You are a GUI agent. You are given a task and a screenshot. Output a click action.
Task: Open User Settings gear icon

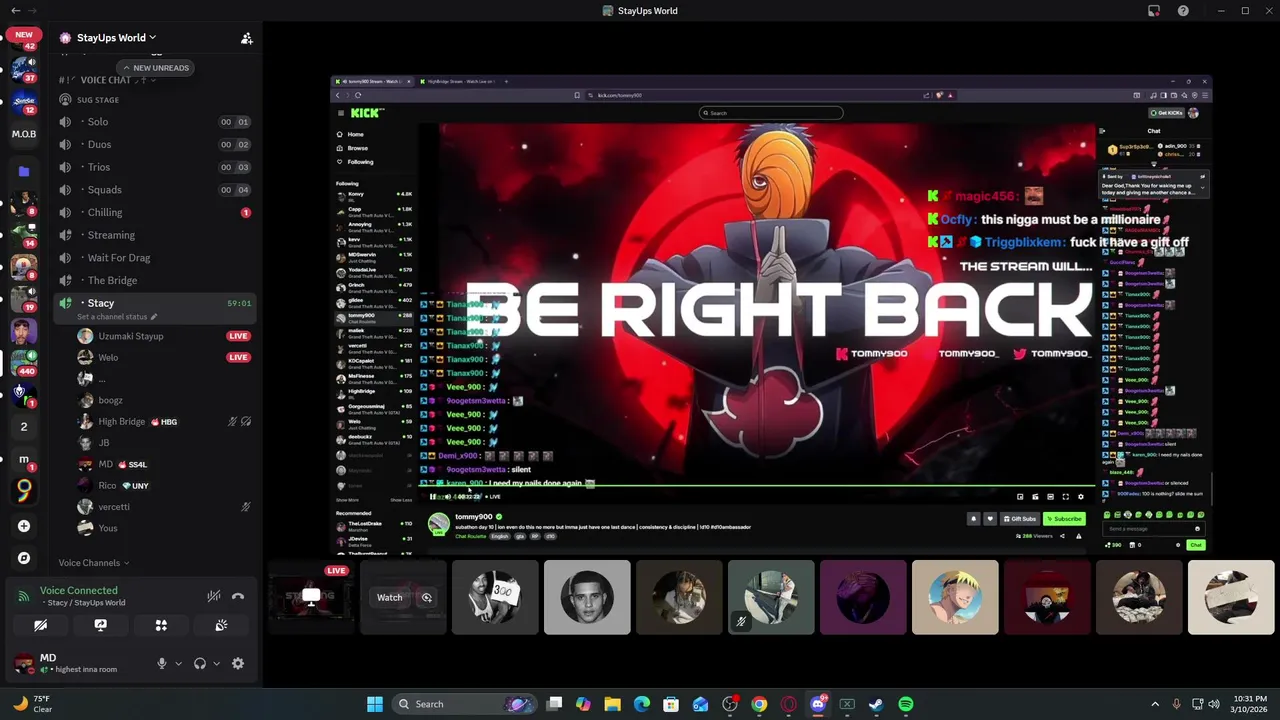[x=238, y=663]
